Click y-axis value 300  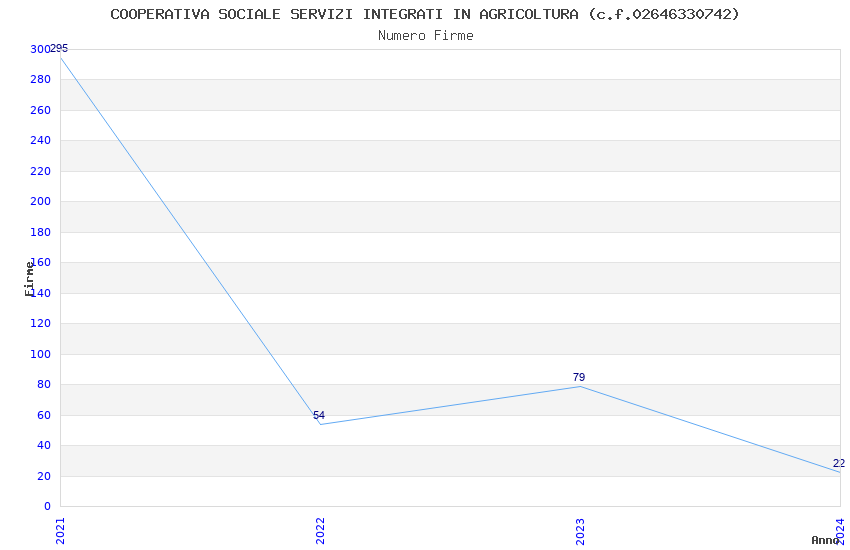tap(40, 49)
